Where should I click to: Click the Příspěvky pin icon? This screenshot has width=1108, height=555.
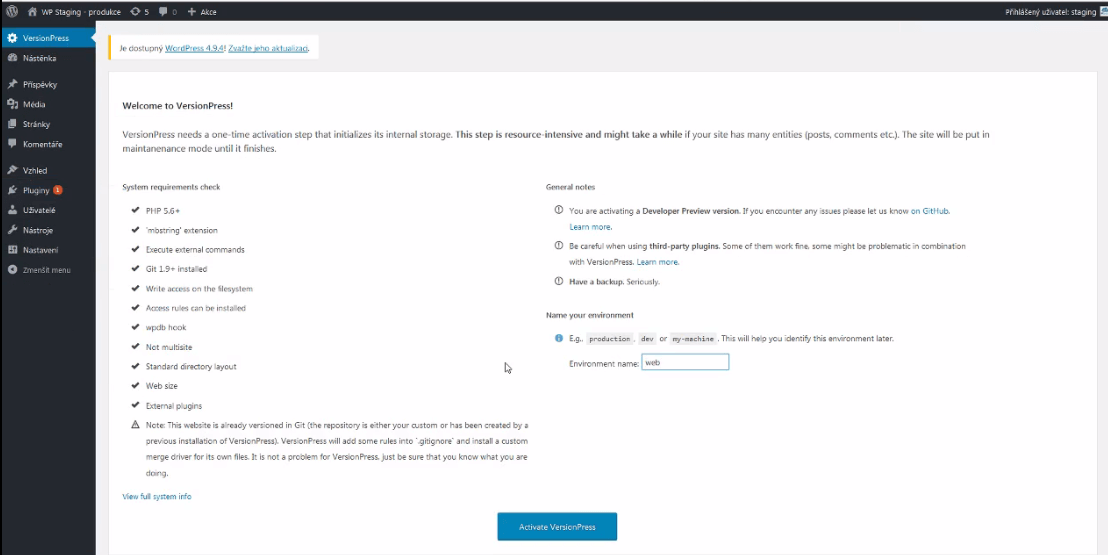click(x=12, y=84)
